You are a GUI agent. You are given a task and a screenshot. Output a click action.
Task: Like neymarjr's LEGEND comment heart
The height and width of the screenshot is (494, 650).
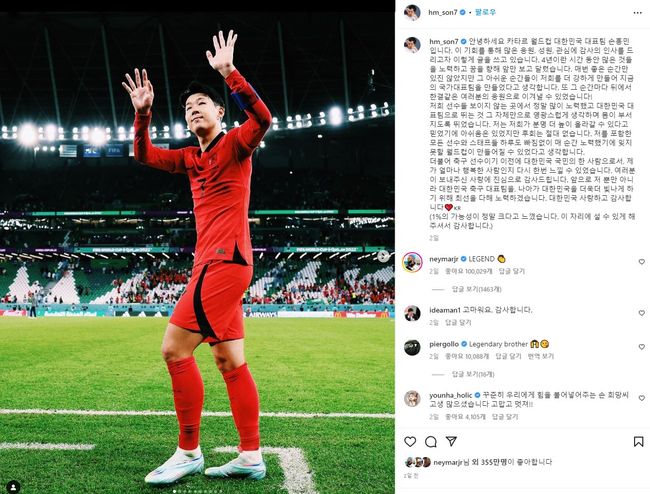pos(641,262)
